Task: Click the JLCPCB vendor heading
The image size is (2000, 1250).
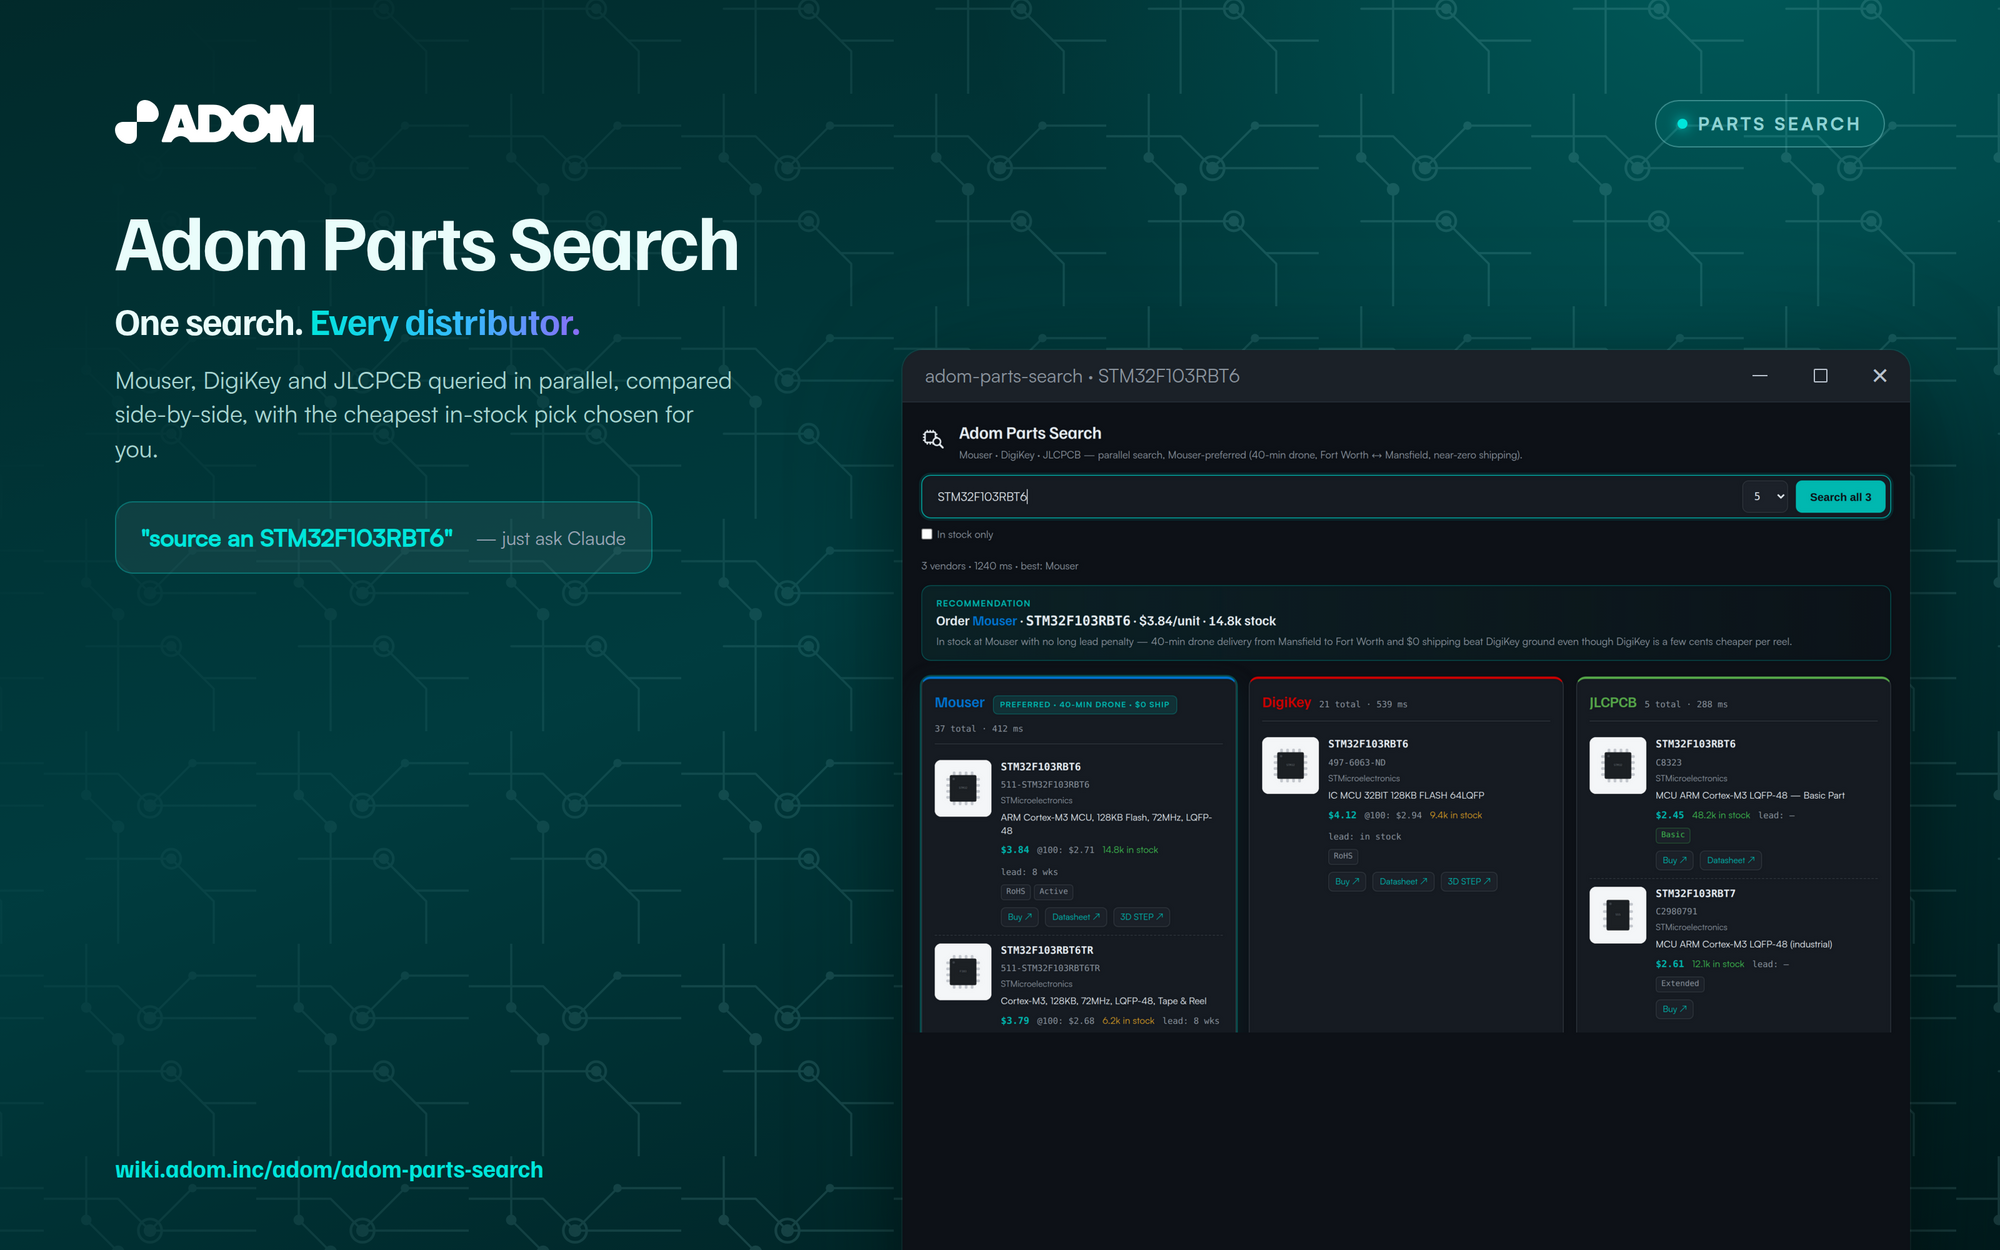Action: 1613,703
